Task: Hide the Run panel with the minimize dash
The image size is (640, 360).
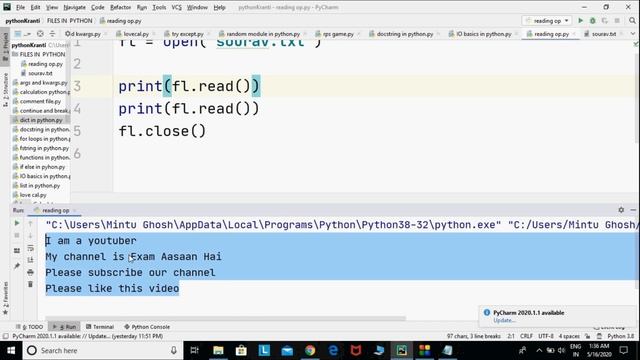Action: (633, 210)
